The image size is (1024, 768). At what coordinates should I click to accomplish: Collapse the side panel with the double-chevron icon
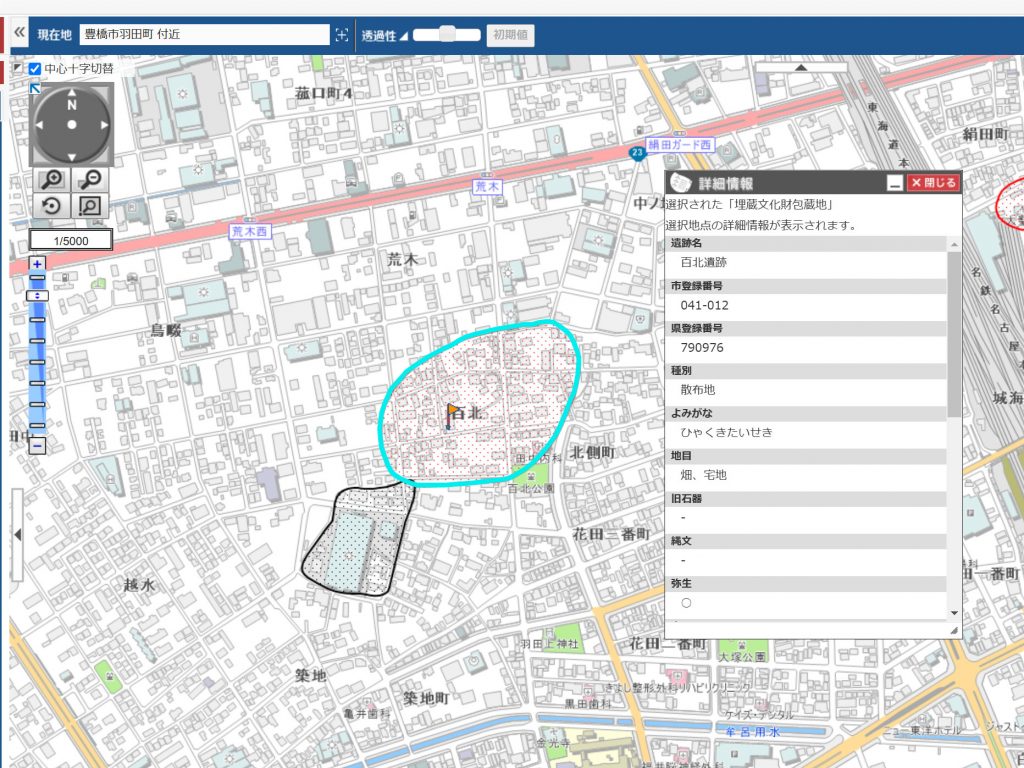pos(20,32)
